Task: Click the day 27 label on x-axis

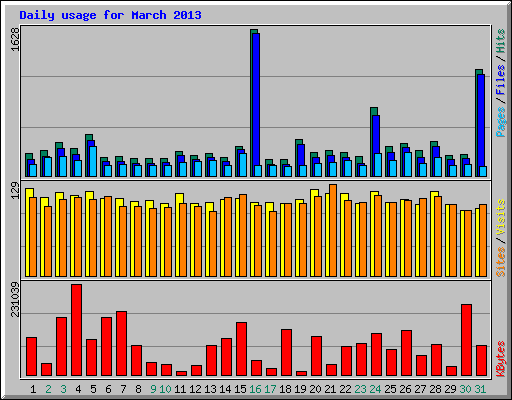Action: pos(420,389)
